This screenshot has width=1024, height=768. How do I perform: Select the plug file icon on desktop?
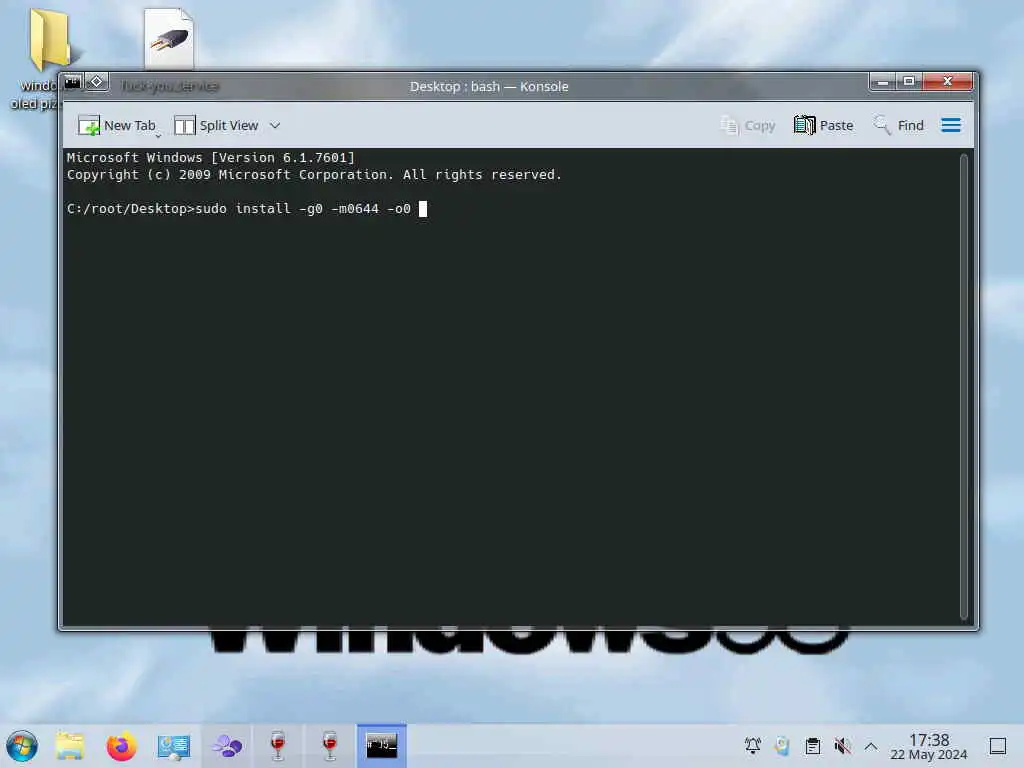point(168,38)
